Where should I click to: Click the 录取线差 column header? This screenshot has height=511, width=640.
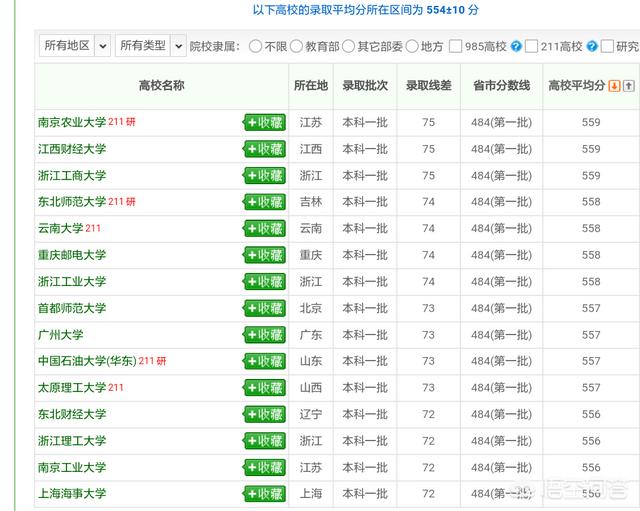coord(429,86)
